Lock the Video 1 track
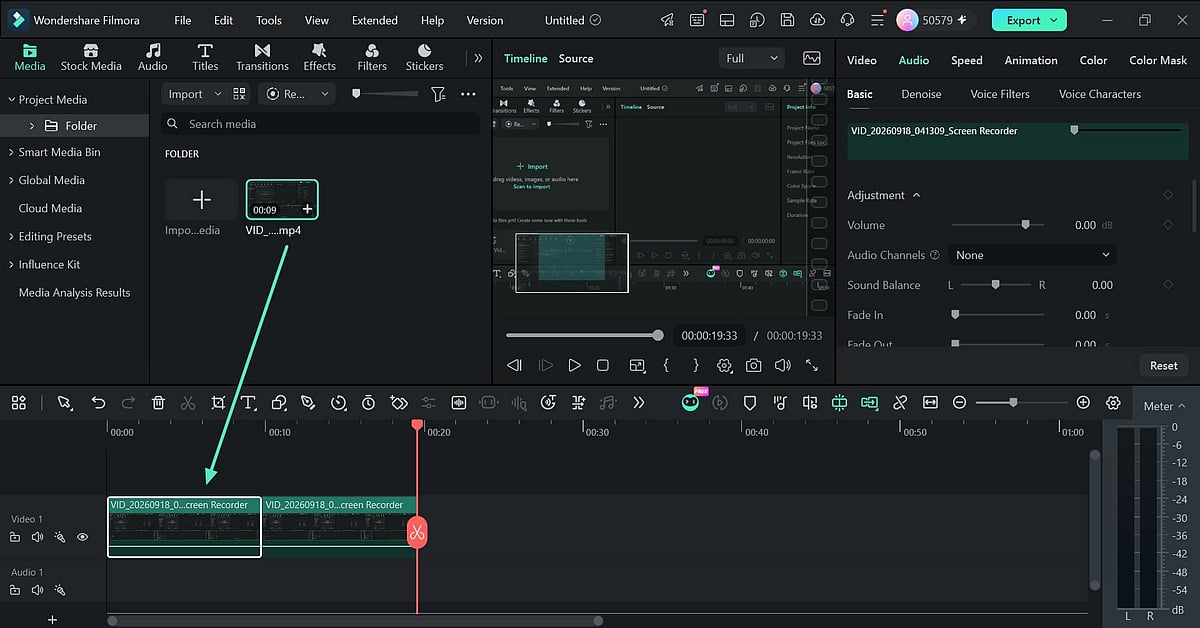Image resolution: width=1200 pixels, height=628 pixels. coord(15,537)
